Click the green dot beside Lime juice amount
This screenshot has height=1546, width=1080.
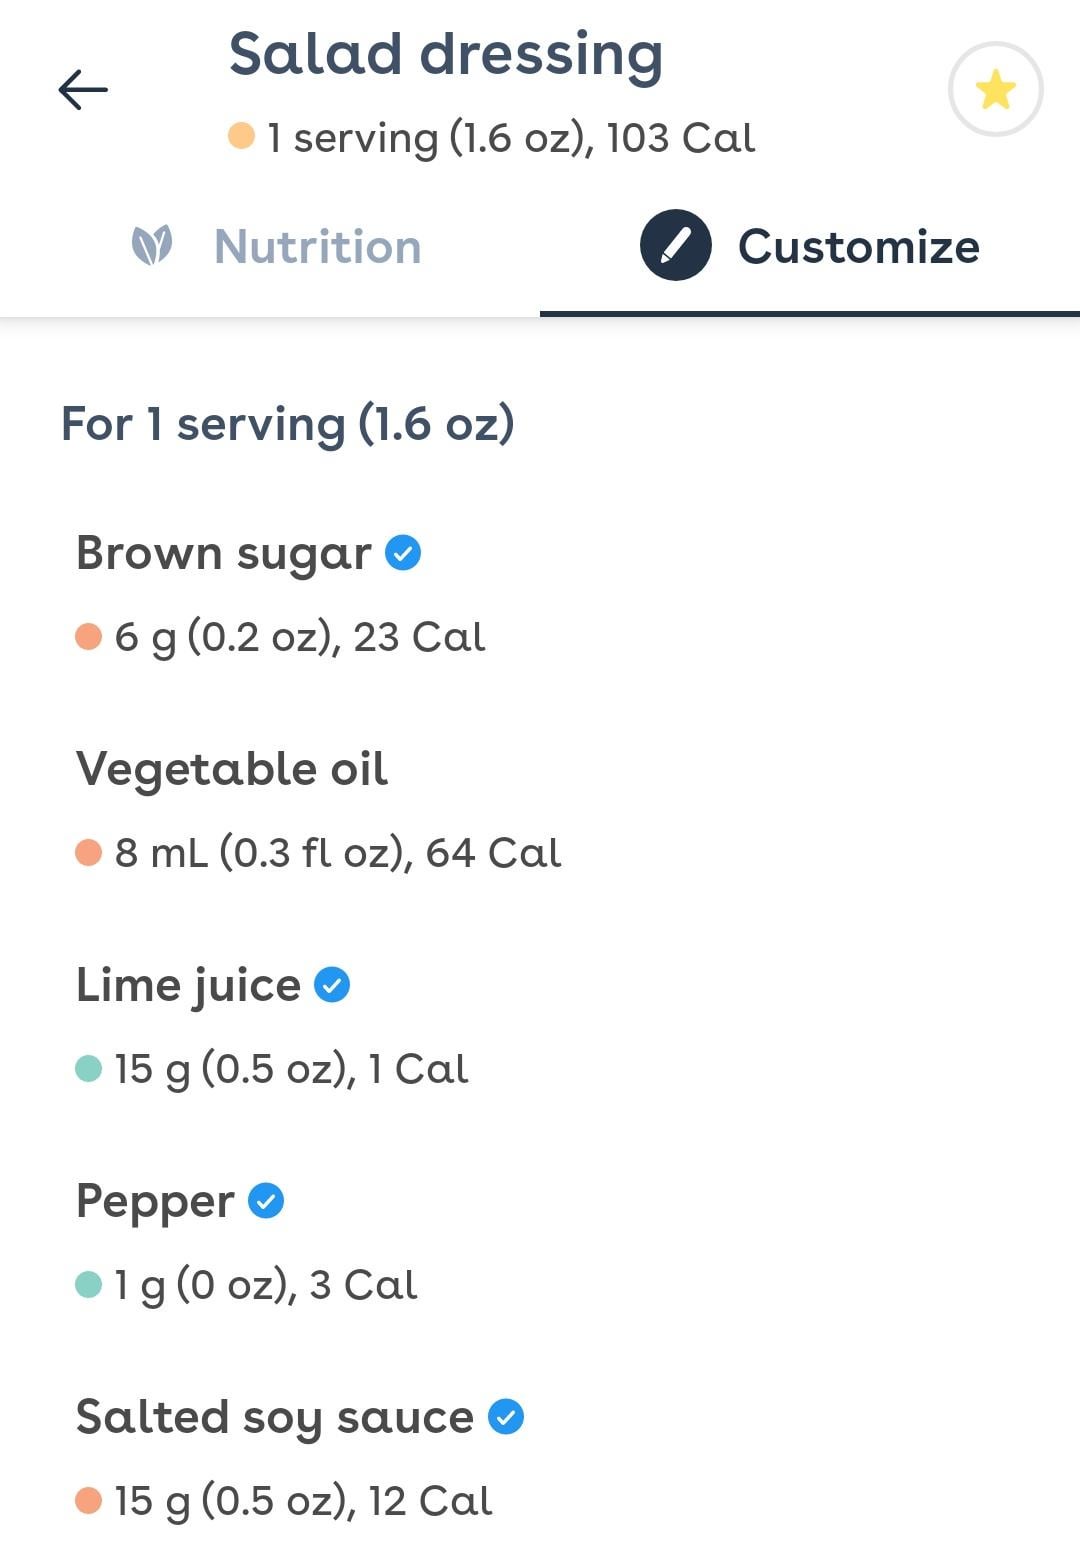tap(89, 1069)
